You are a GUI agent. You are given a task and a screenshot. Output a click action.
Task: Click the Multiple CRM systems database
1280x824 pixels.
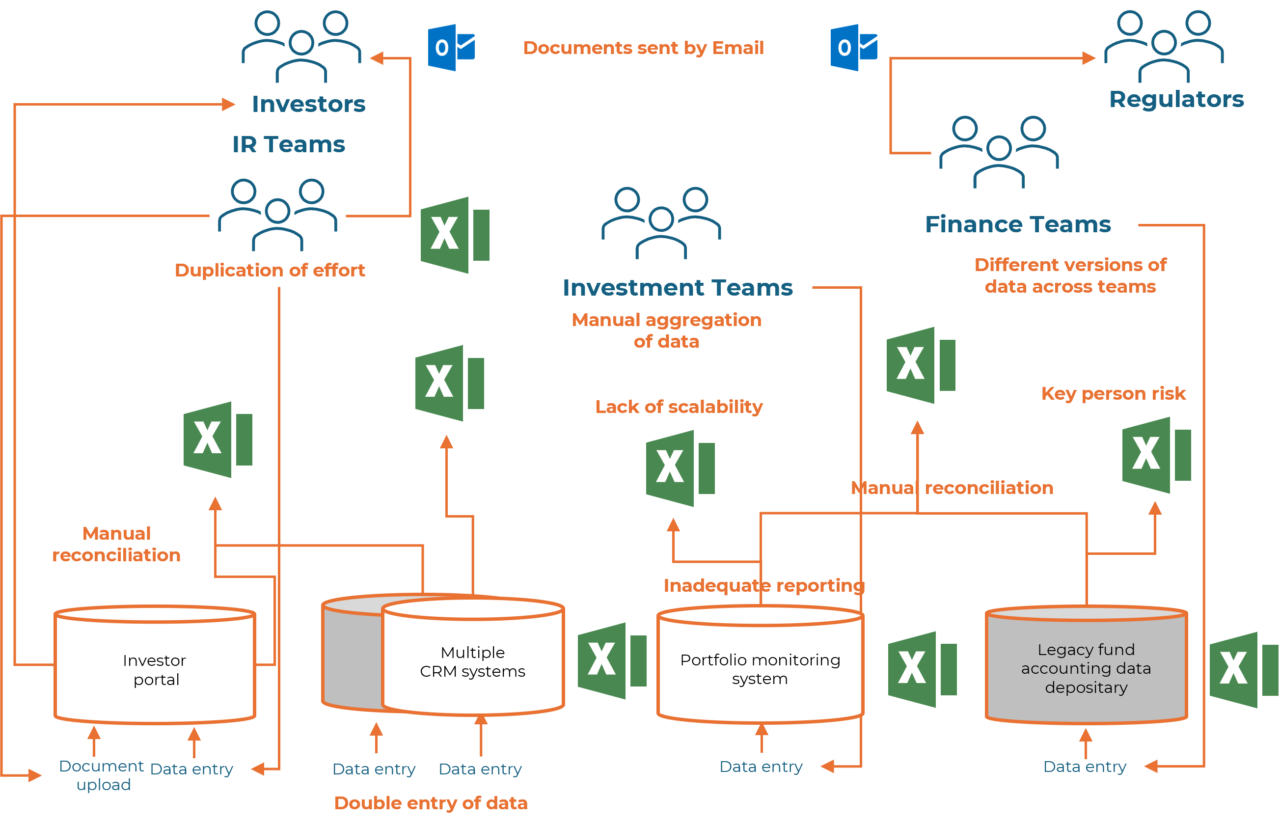(x=472, y=660)
